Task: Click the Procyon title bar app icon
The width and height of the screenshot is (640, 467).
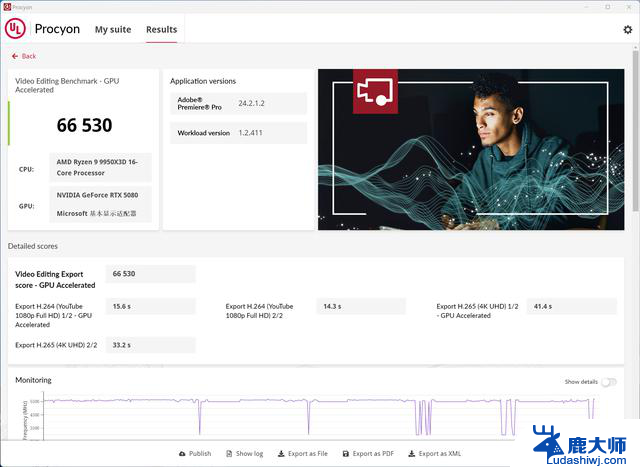Action: tap(7, 7)
